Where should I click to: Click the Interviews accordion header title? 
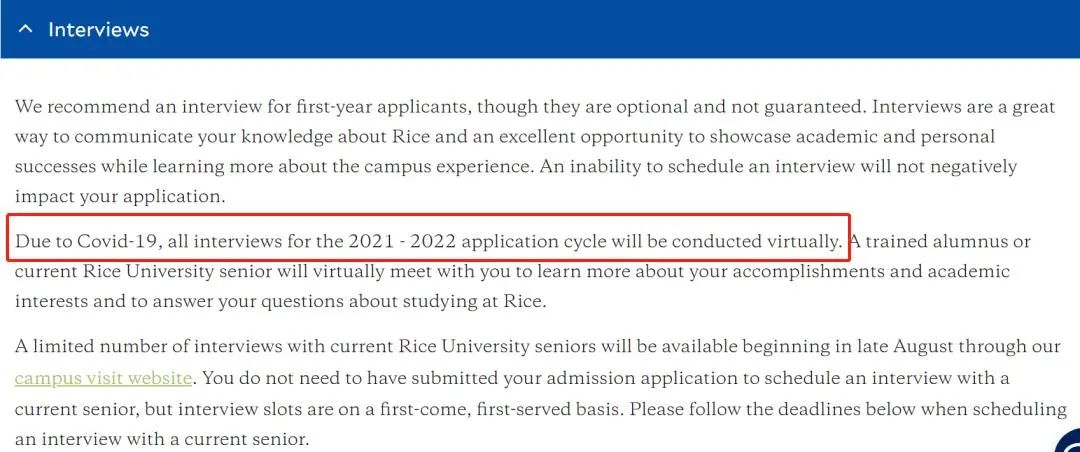(x=98, y=30)
